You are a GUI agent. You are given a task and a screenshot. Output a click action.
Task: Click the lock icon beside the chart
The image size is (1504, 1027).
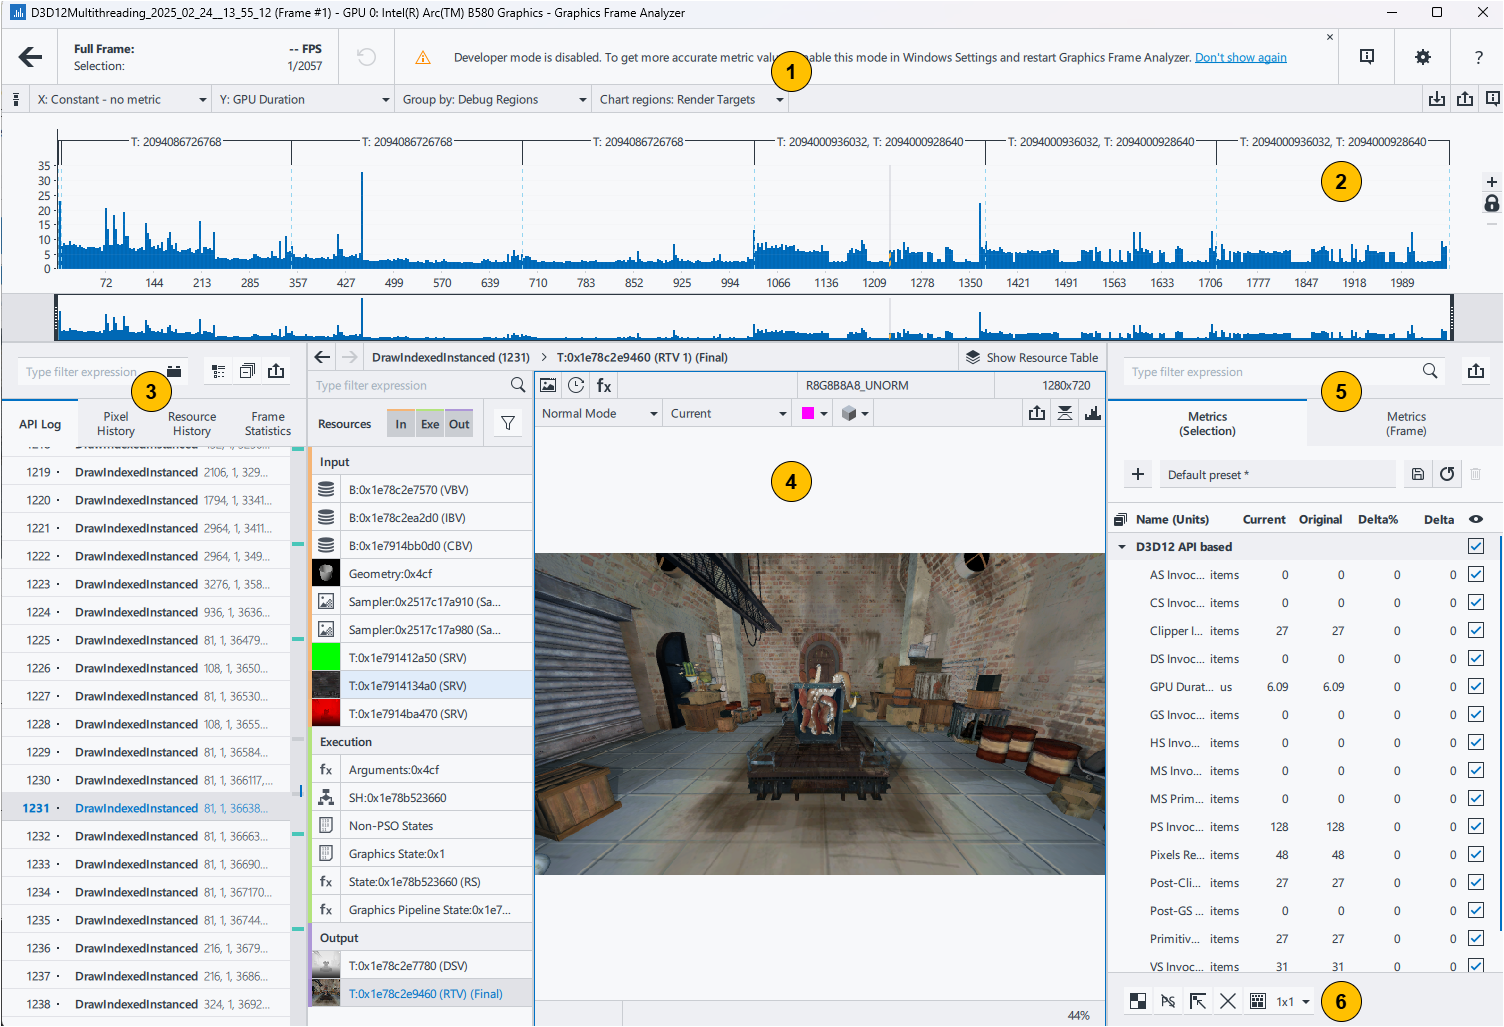tap(1491, 204)
